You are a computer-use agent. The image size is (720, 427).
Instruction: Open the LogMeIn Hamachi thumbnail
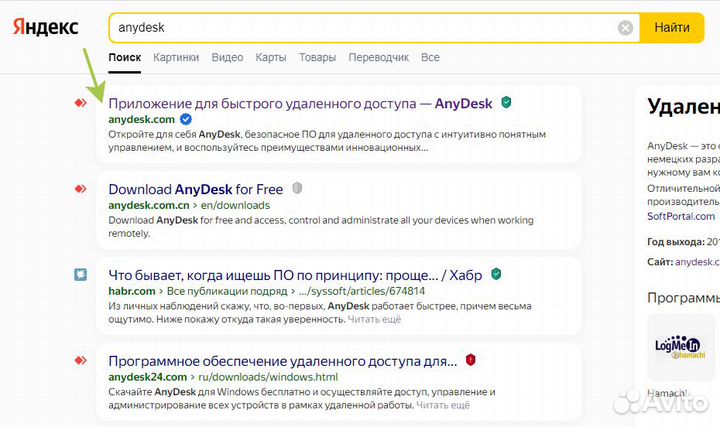point(681,347)
